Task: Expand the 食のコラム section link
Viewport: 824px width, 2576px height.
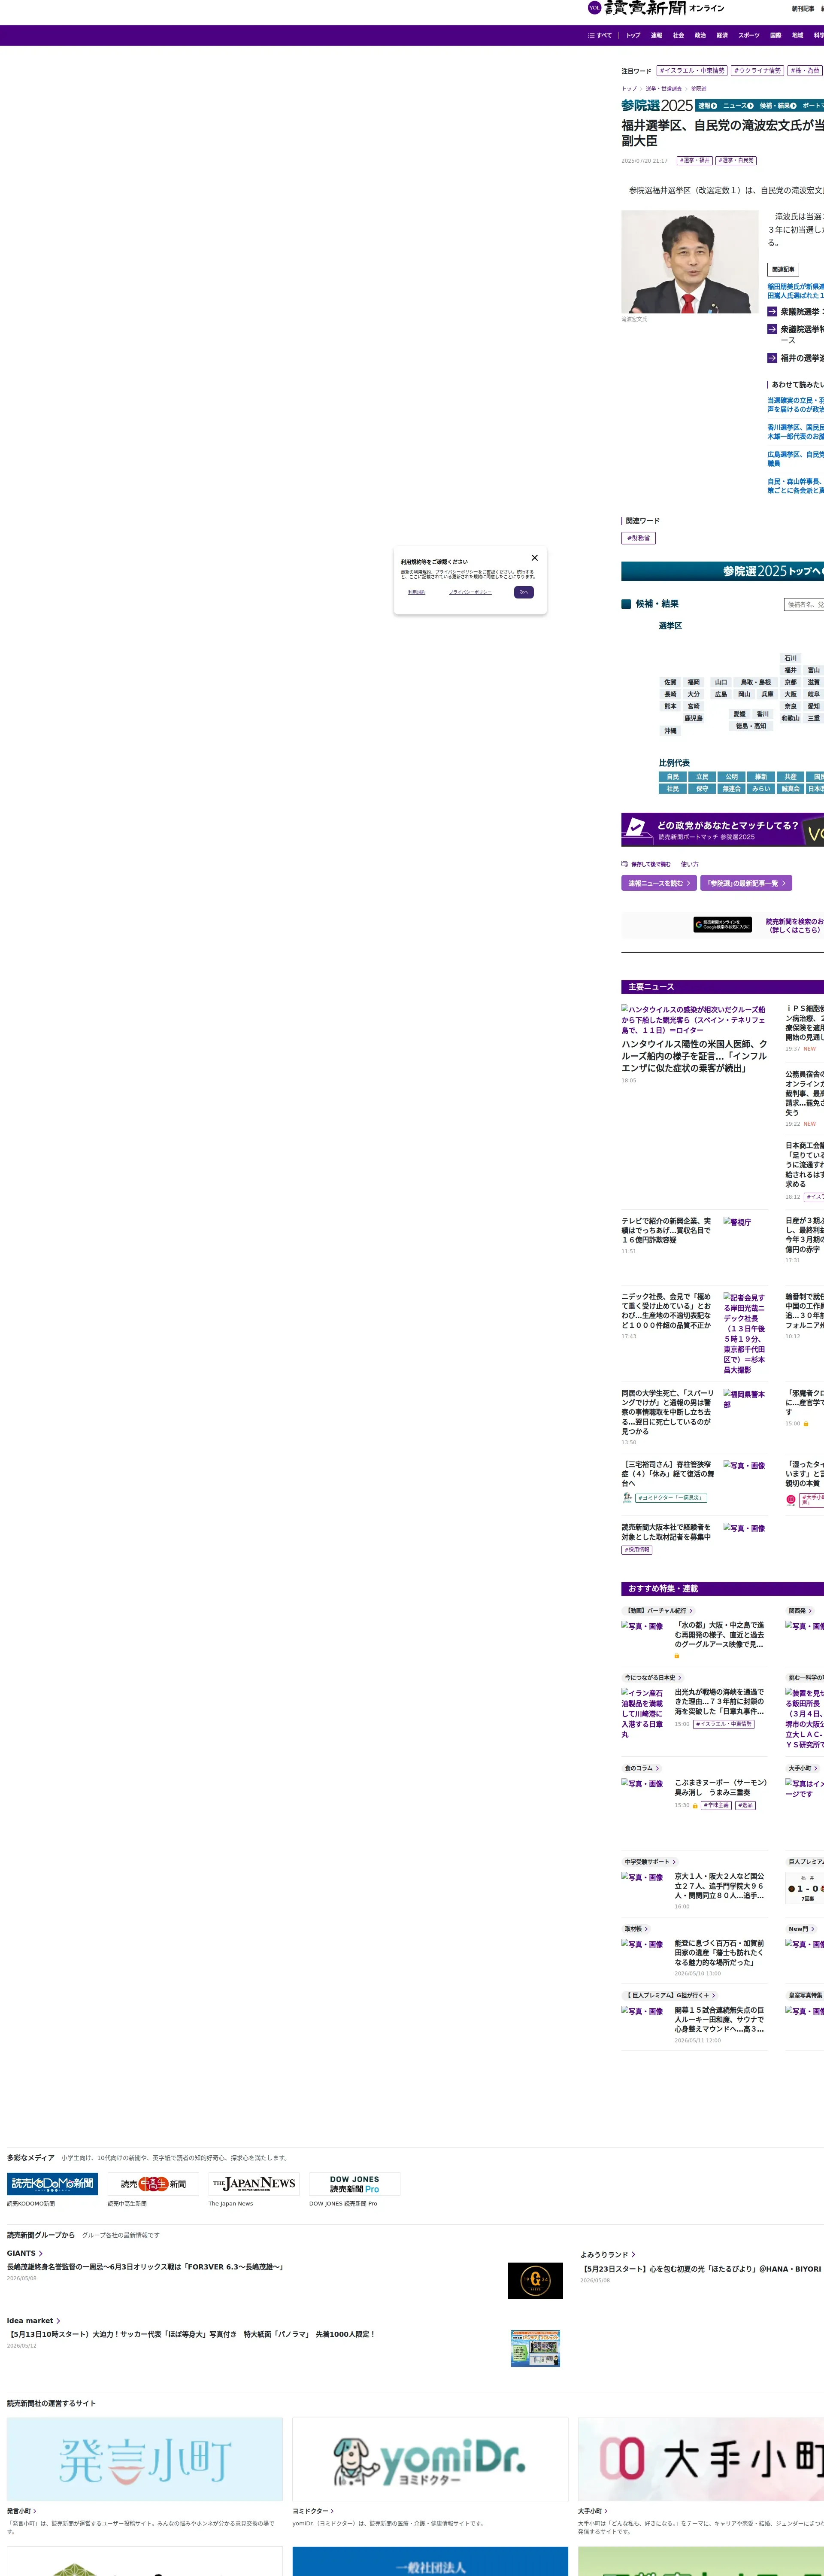Action: point(642,1768)
